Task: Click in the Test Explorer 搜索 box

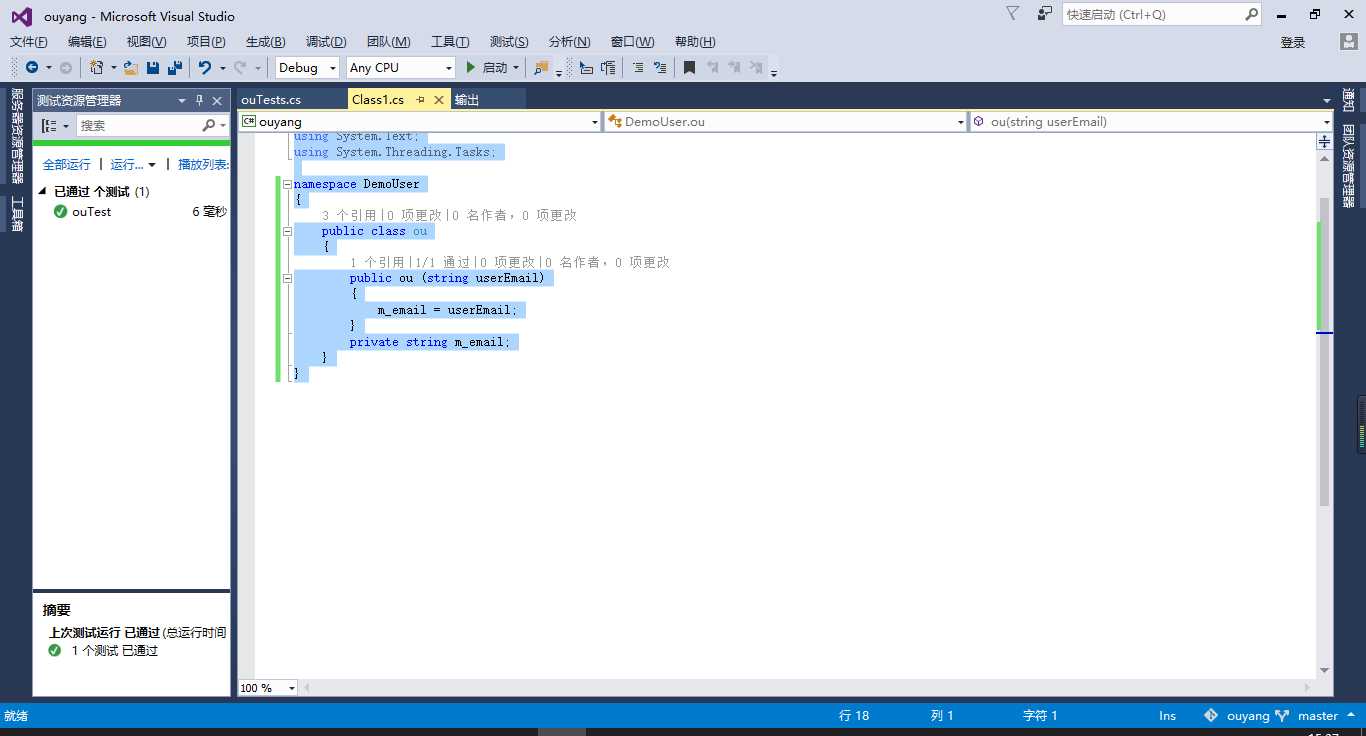Action: click(x=138, y=125)
